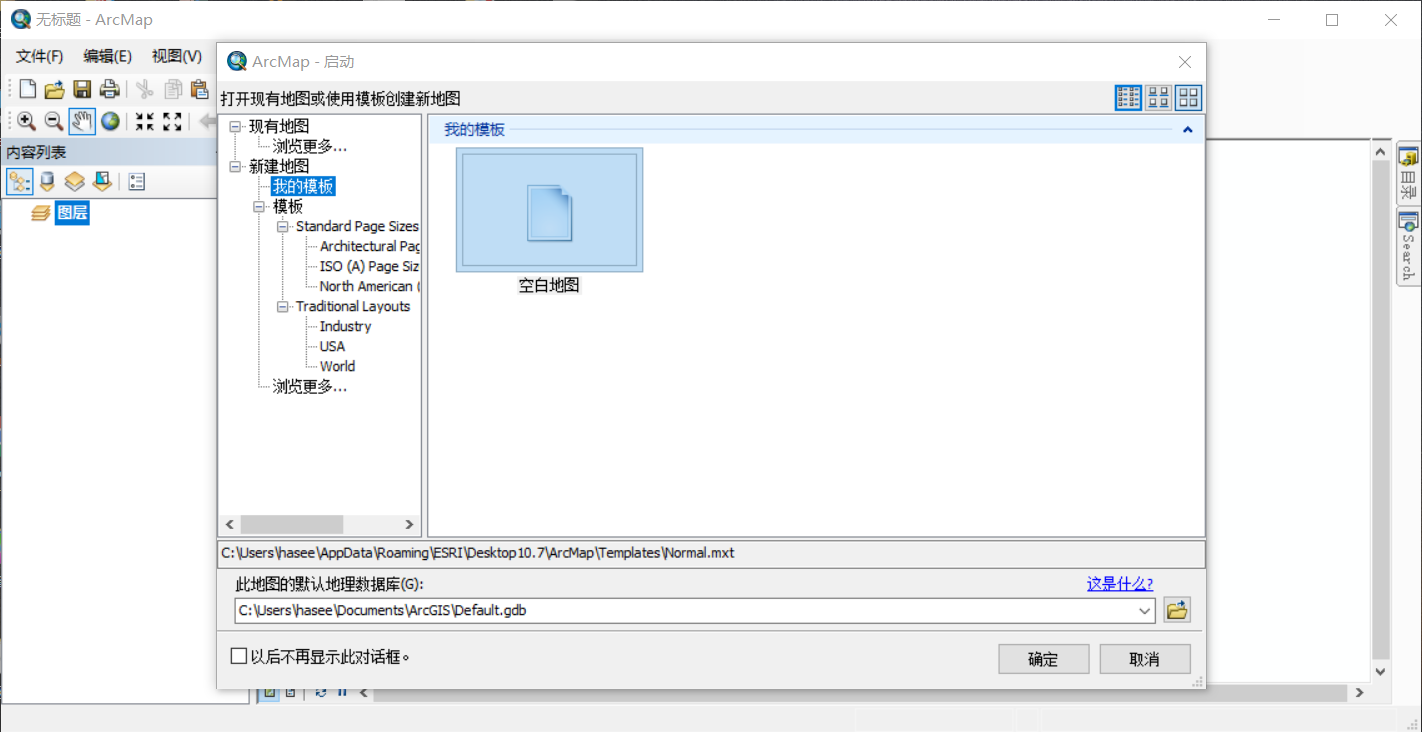
Task: Click List By Source cylinder icon
Action: [x=47, y=182]
